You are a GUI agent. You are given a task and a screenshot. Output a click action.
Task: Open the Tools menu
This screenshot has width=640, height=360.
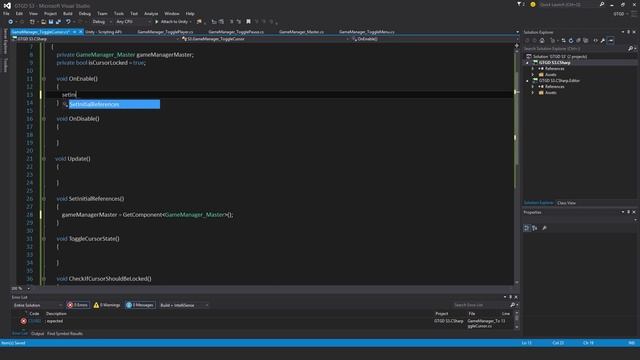coord(119,13)
